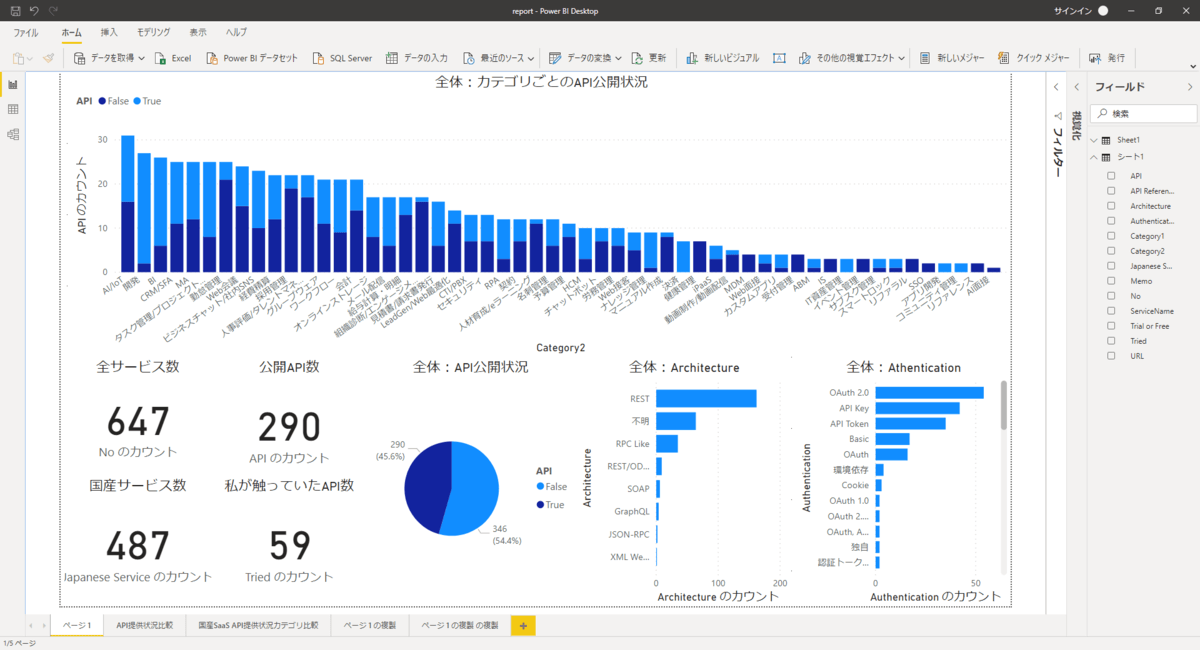The image size is (1200, 650).
Task: Check the Architecture field checkbox
Action: click(x=1111, y=206)
